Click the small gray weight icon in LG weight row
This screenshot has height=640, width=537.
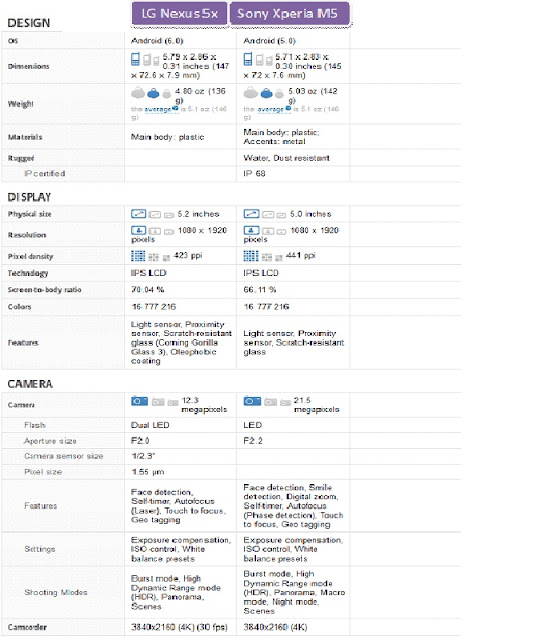(166, 95)
